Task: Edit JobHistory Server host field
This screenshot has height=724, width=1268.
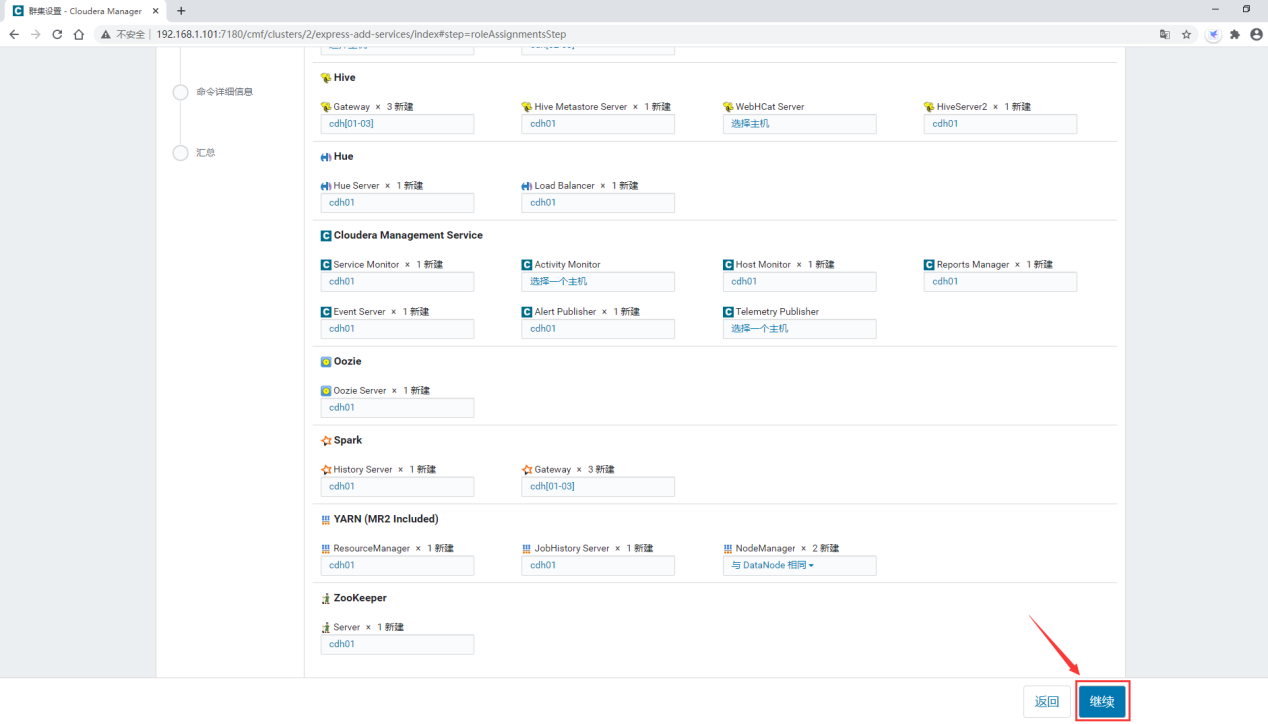Action: (598, 566)
